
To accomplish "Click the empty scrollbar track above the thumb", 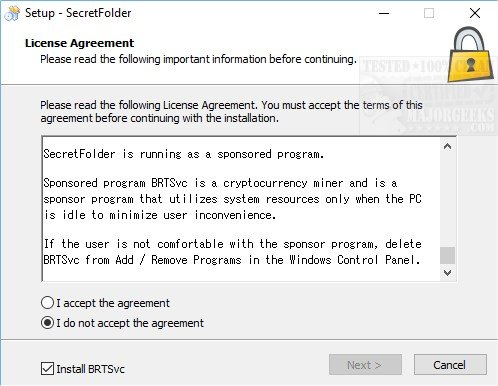I will coord(447,200).
